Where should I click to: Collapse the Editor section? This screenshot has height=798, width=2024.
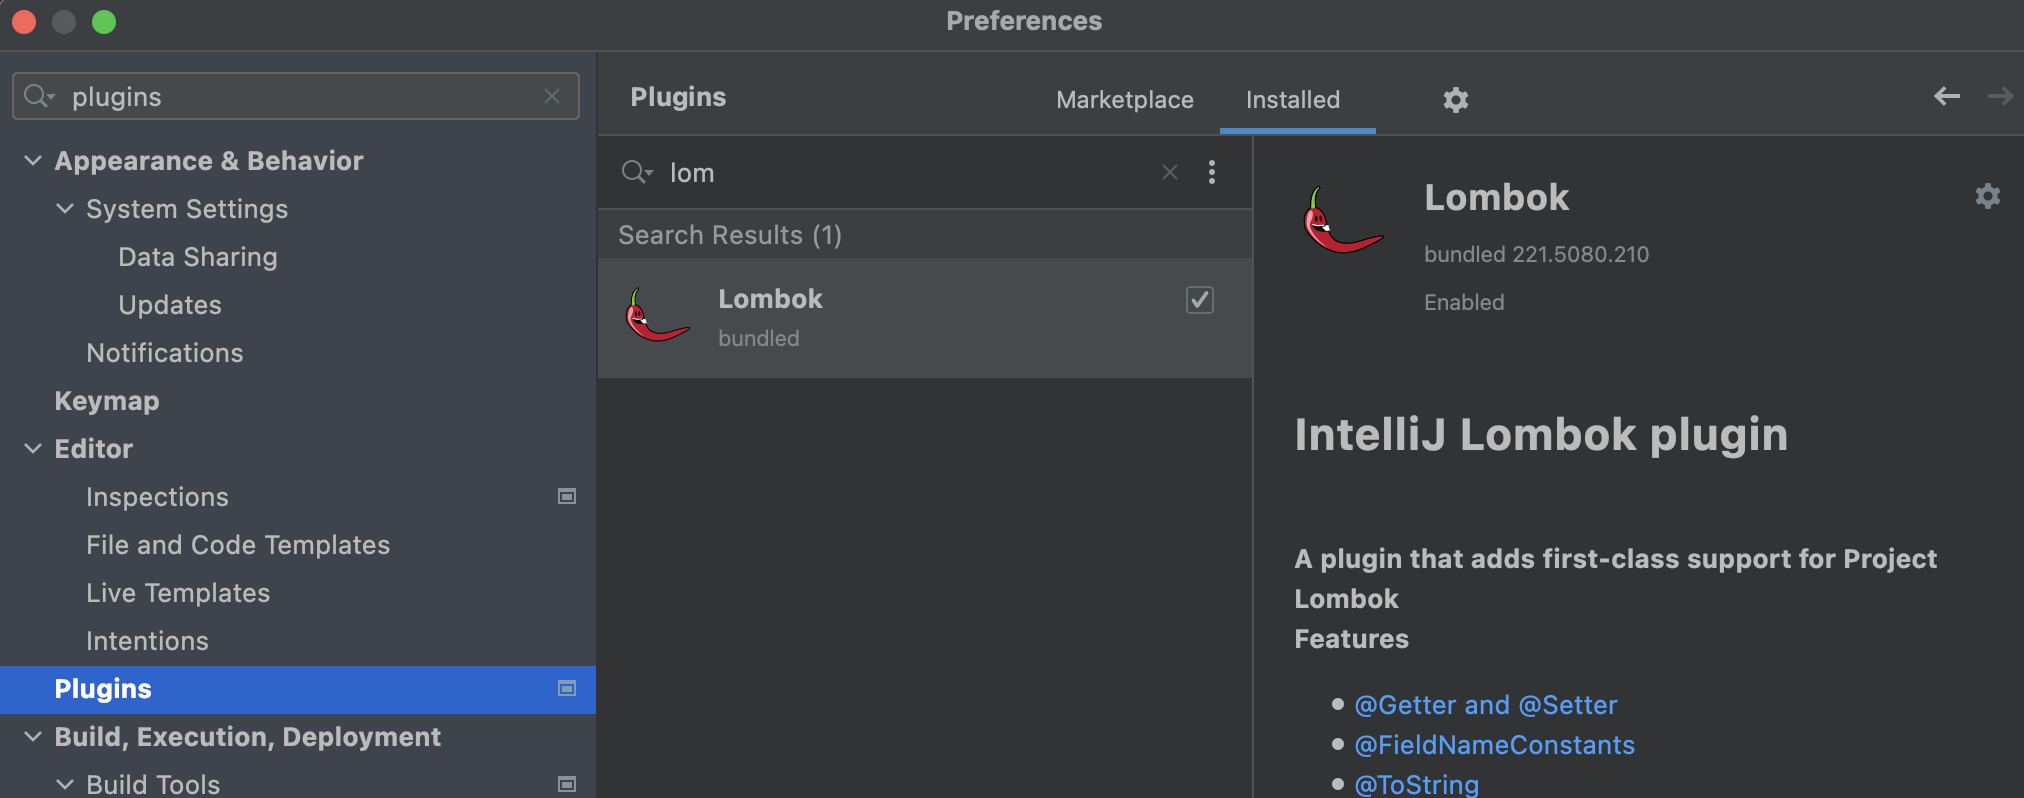[x=33, y=448]
